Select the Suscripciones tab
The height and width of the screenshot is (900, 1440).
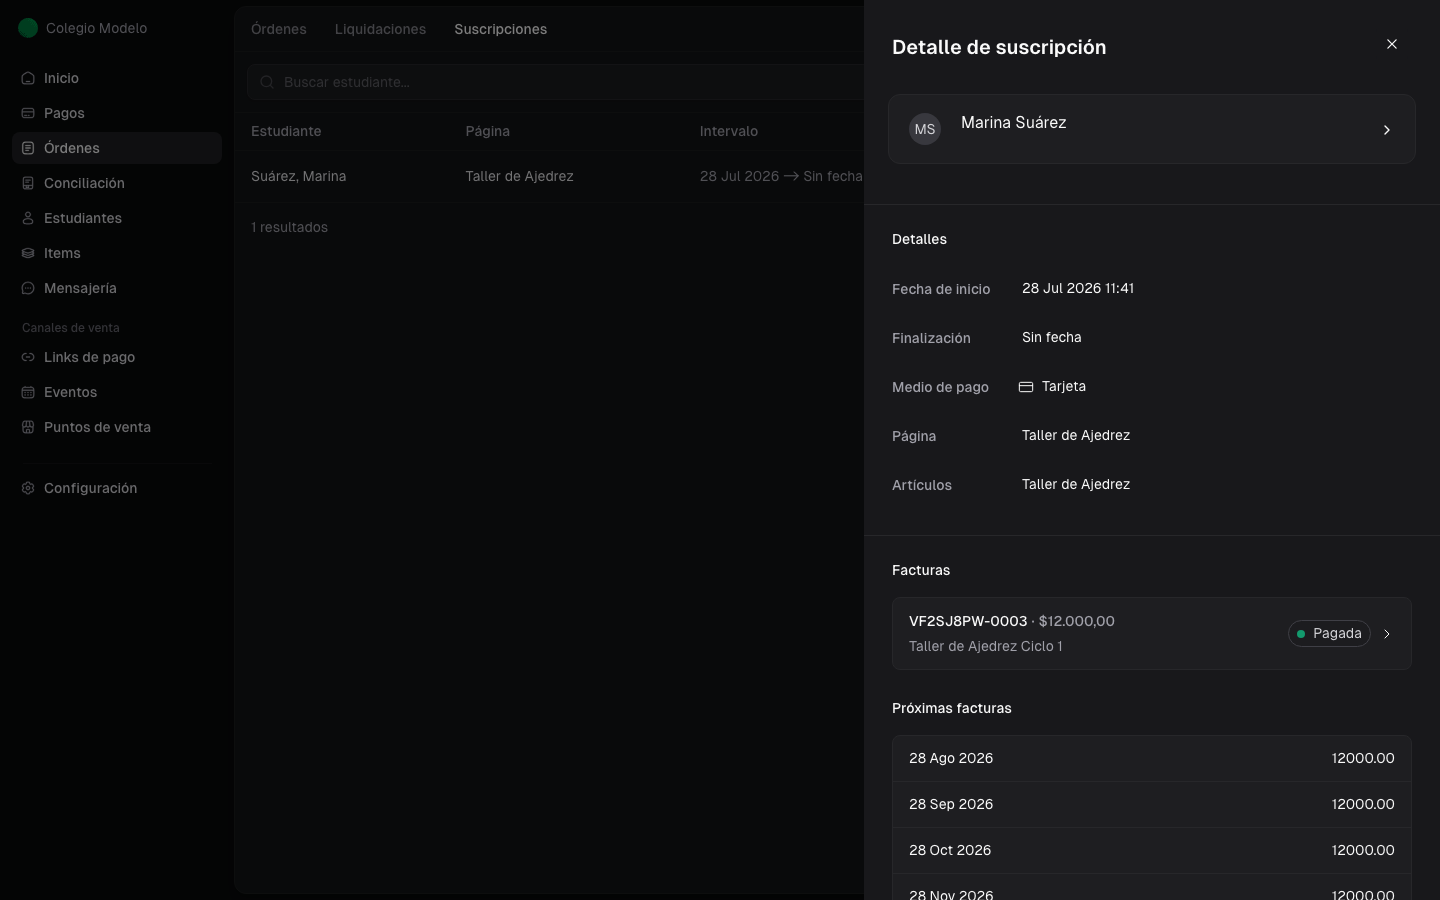501,29
